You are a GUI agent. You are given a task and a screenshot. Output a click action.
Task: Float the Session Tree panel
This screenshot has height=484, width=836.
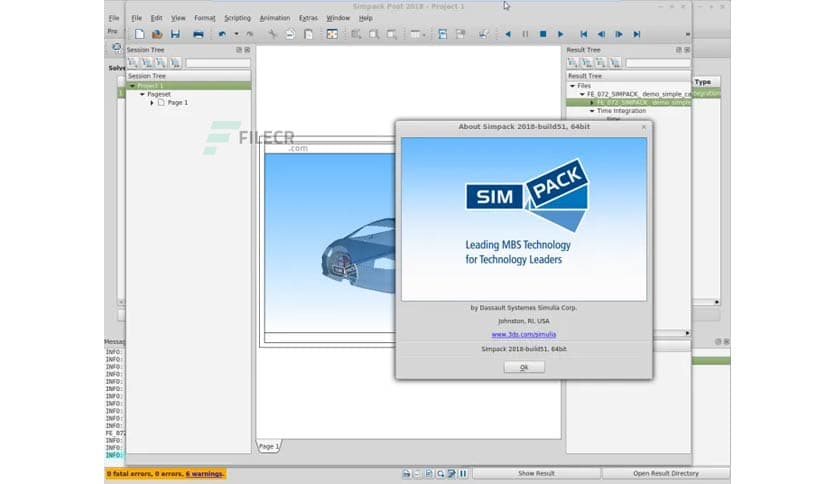point(239,50)
